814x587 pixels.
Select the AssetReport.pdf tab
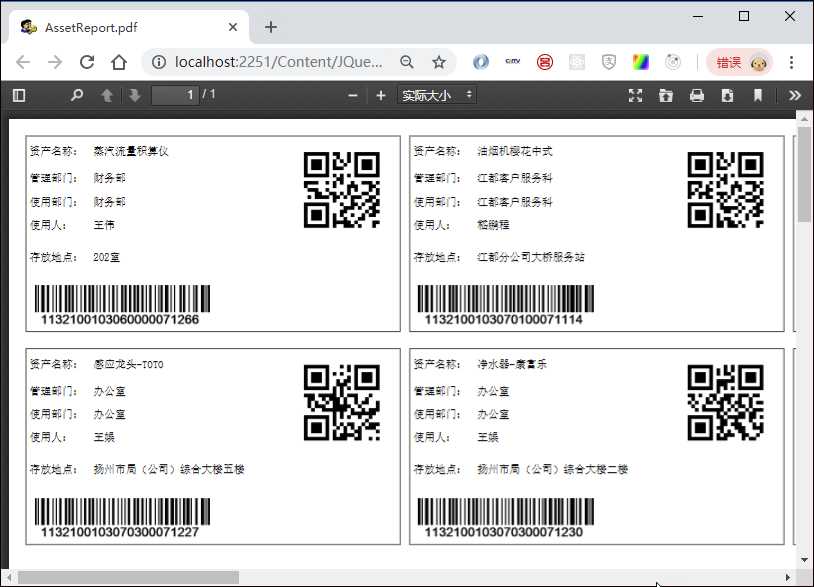point(129,27)
